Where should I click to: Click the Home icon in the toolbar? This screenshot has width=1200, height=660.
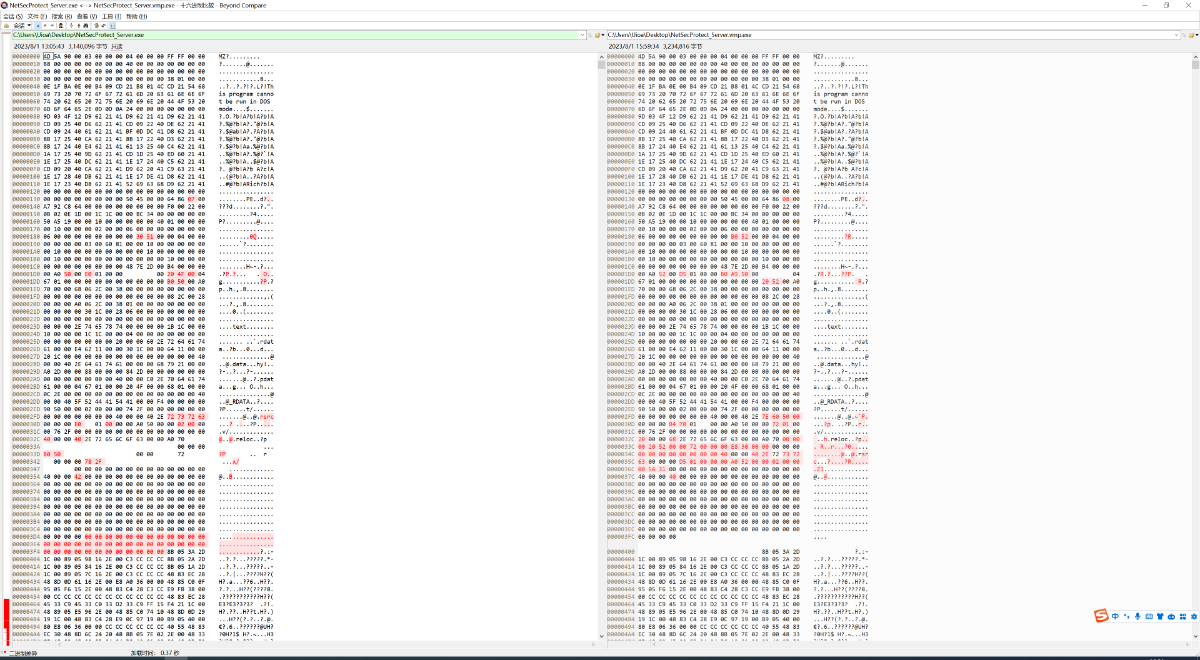coord(6,26)
